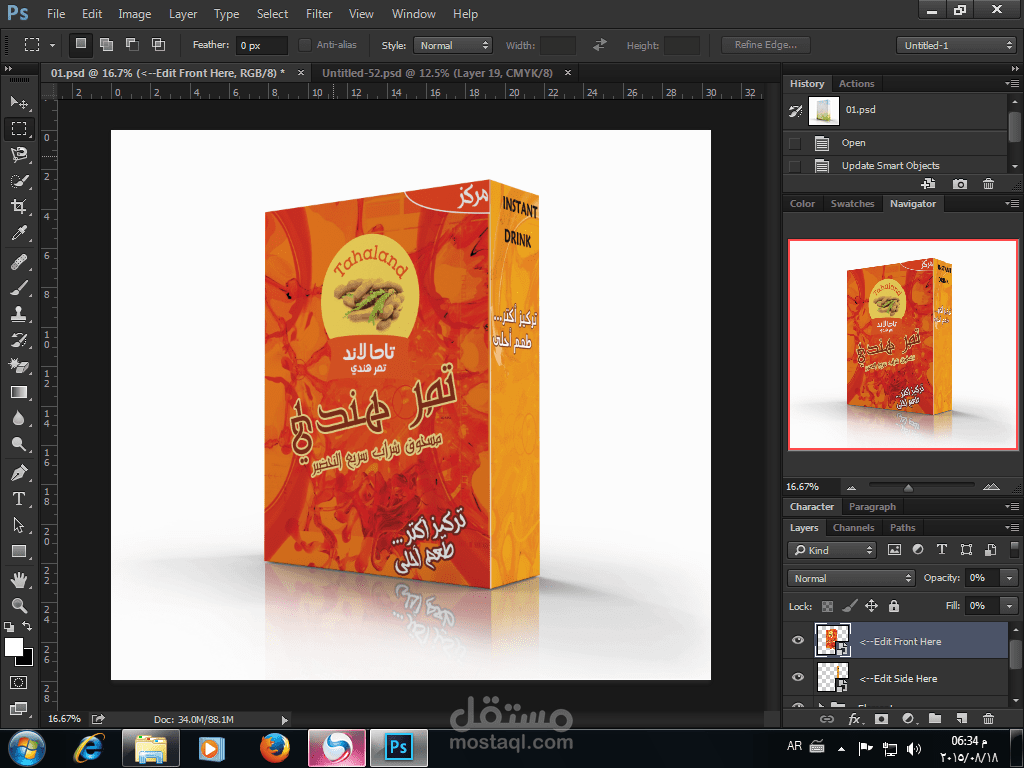Select the Quick Selection tool
The image size is (1024, 768).
[18, 180]
